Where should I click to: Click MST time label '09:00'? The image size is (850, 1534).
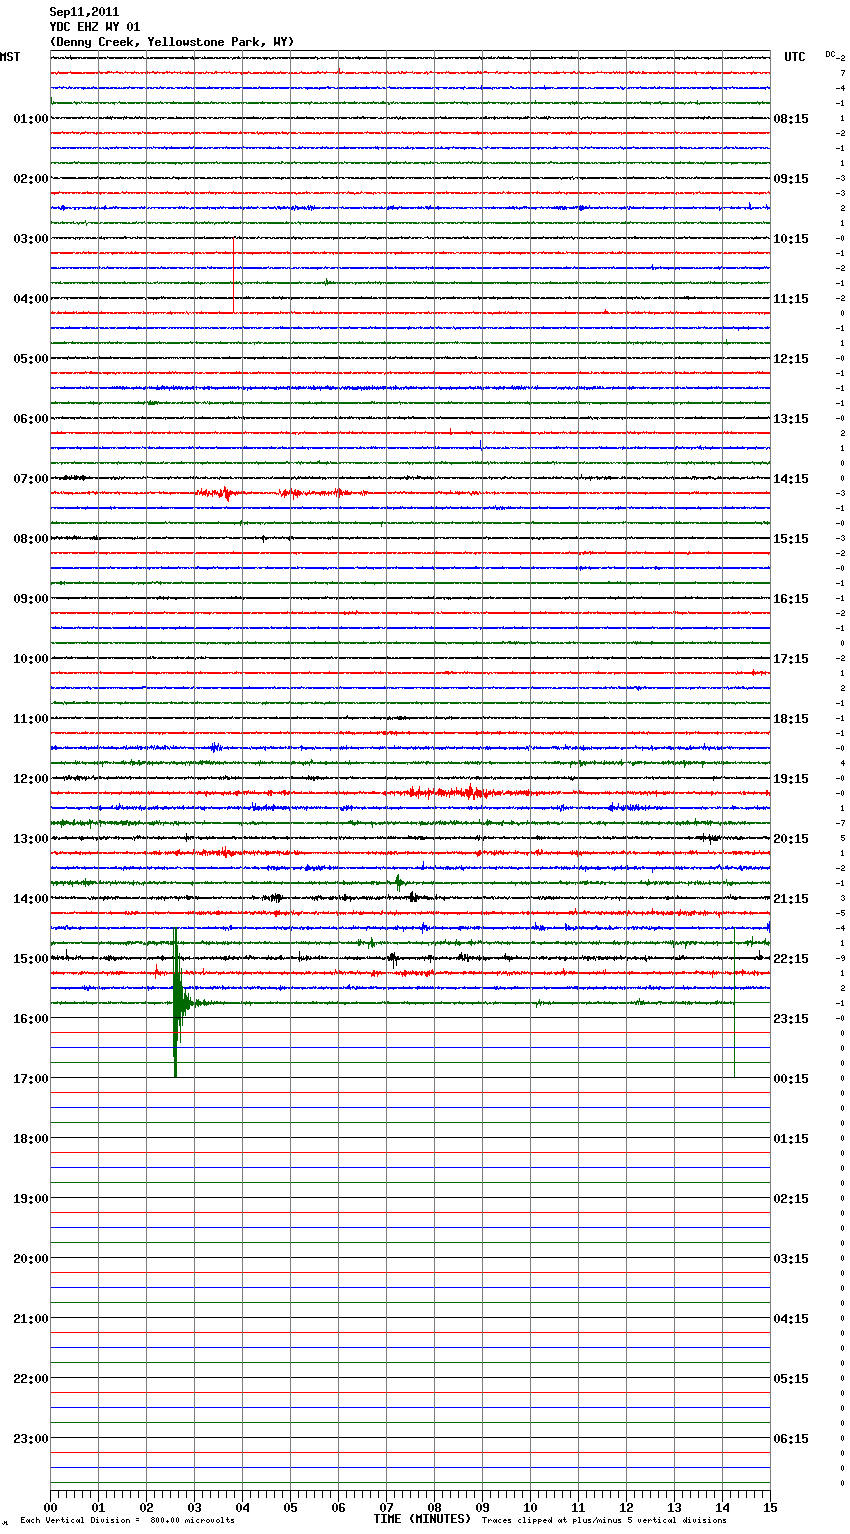point(30,599)
